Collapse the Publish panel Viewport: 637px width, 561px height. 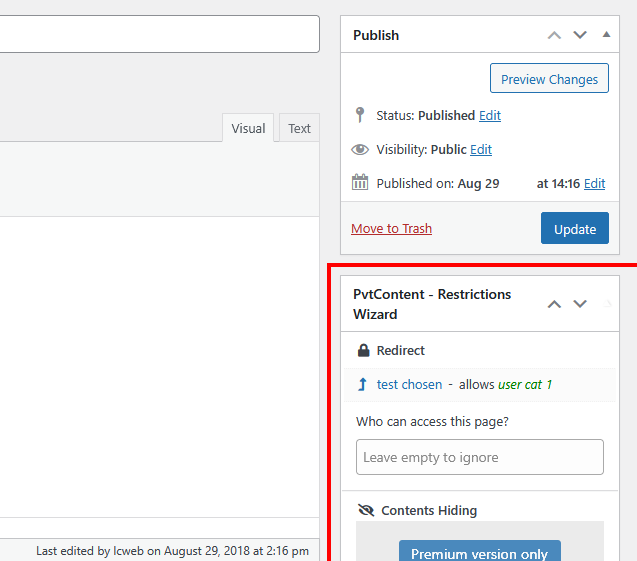606,35
